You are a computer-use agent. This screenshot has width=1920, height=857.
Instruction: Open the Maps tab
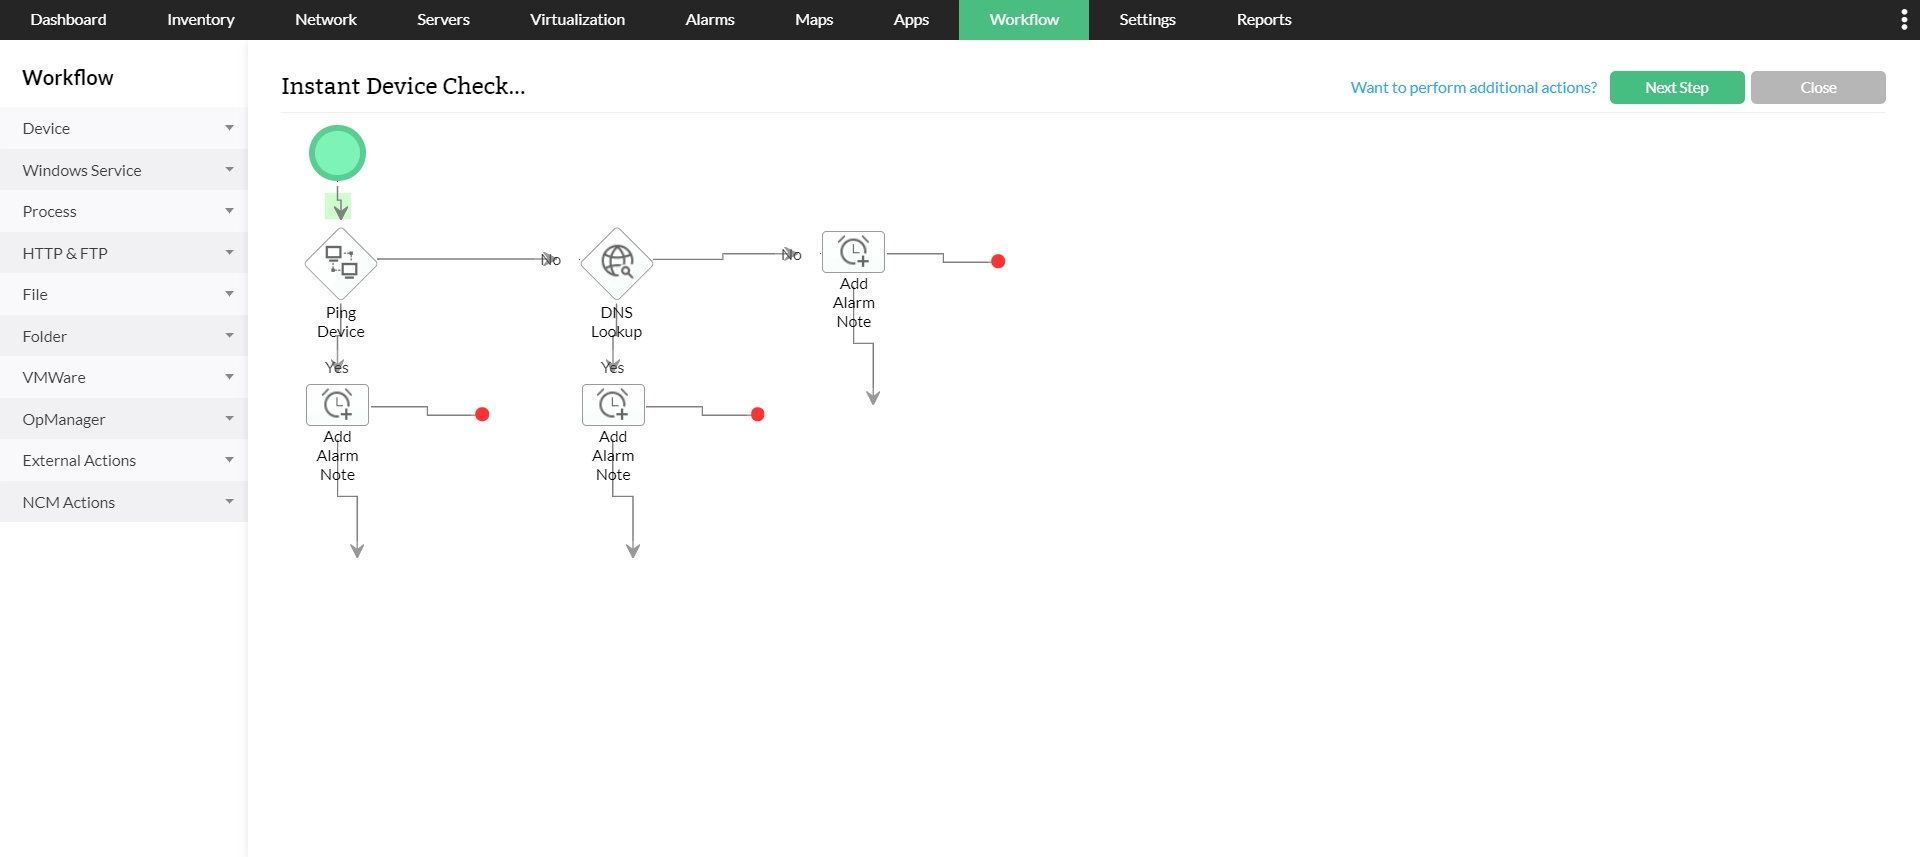[x=814, y=20]
